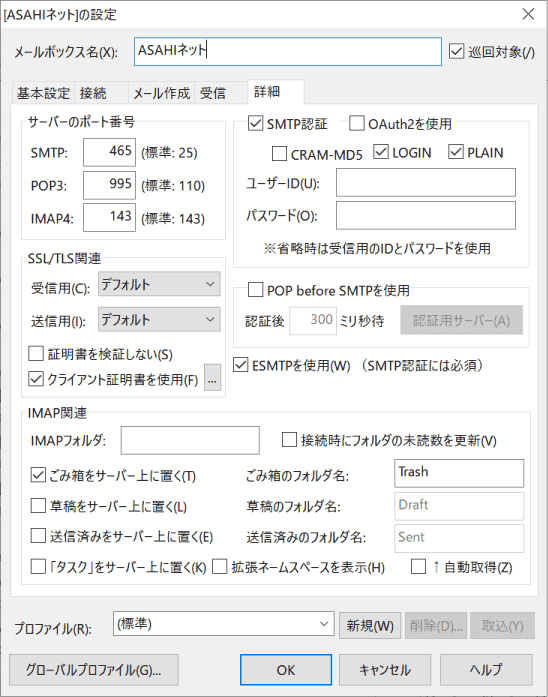Click the IMAPフォルダ text field
Screen dimensions: 548x697
click(x=190, y=441)
